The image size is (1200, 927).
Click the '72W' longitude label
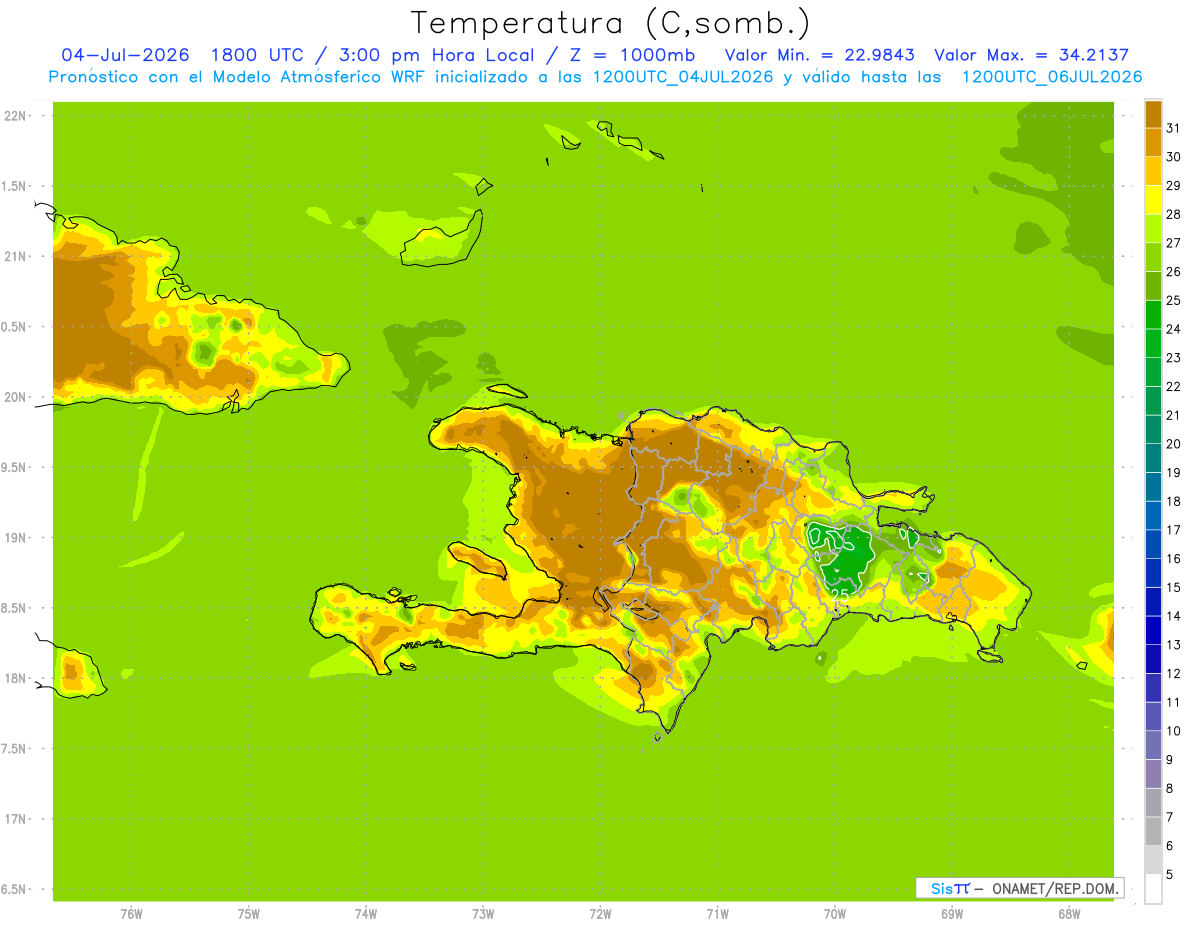pos(600,913)
